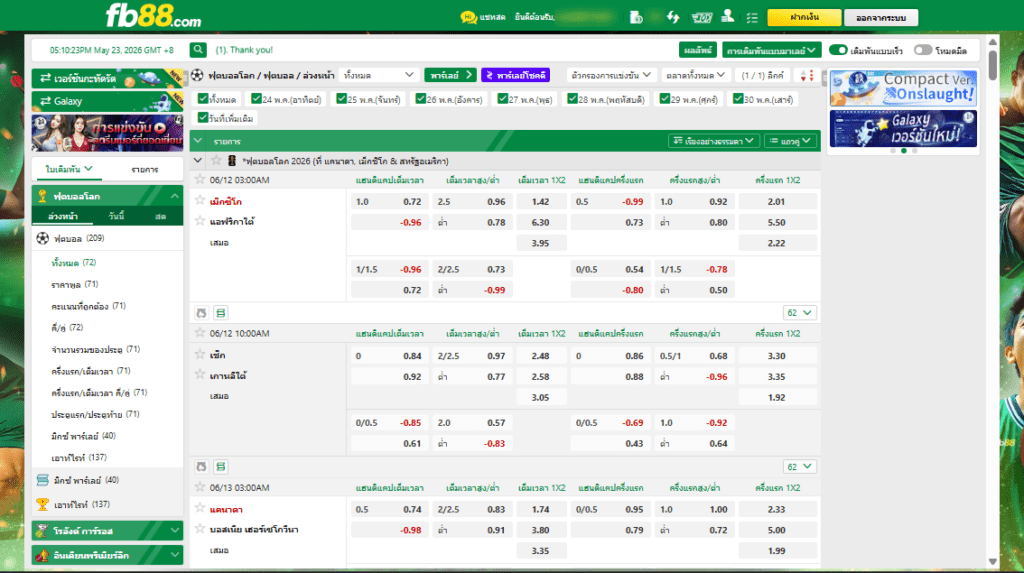Expand the โรลังด์ การ์รอส section

pos(108,531)
